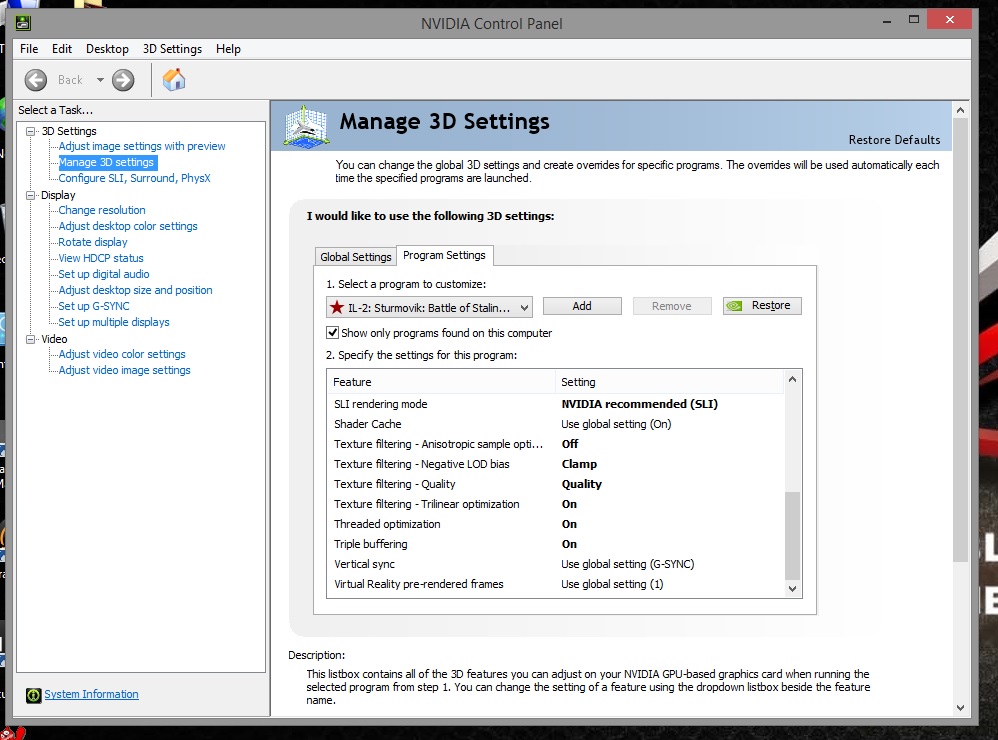Collapse the Display tree node

click(31, 195)
